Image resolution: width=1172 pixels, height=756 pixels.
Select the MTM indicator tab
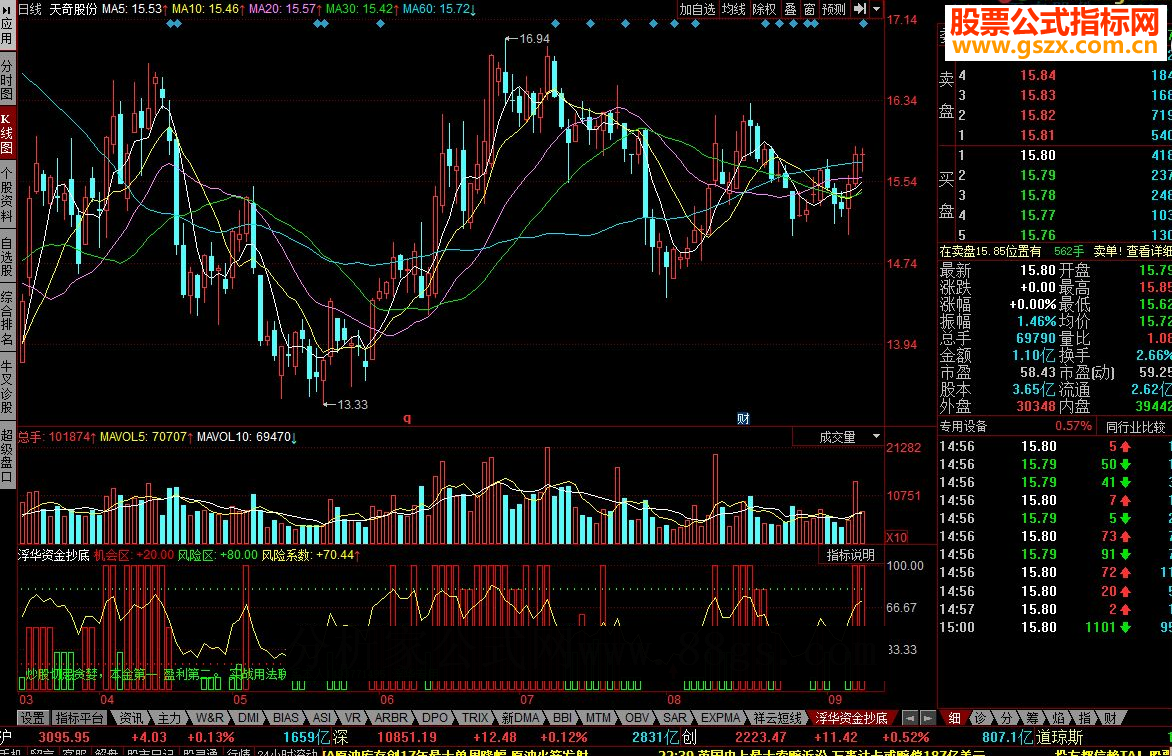point(598,718)
